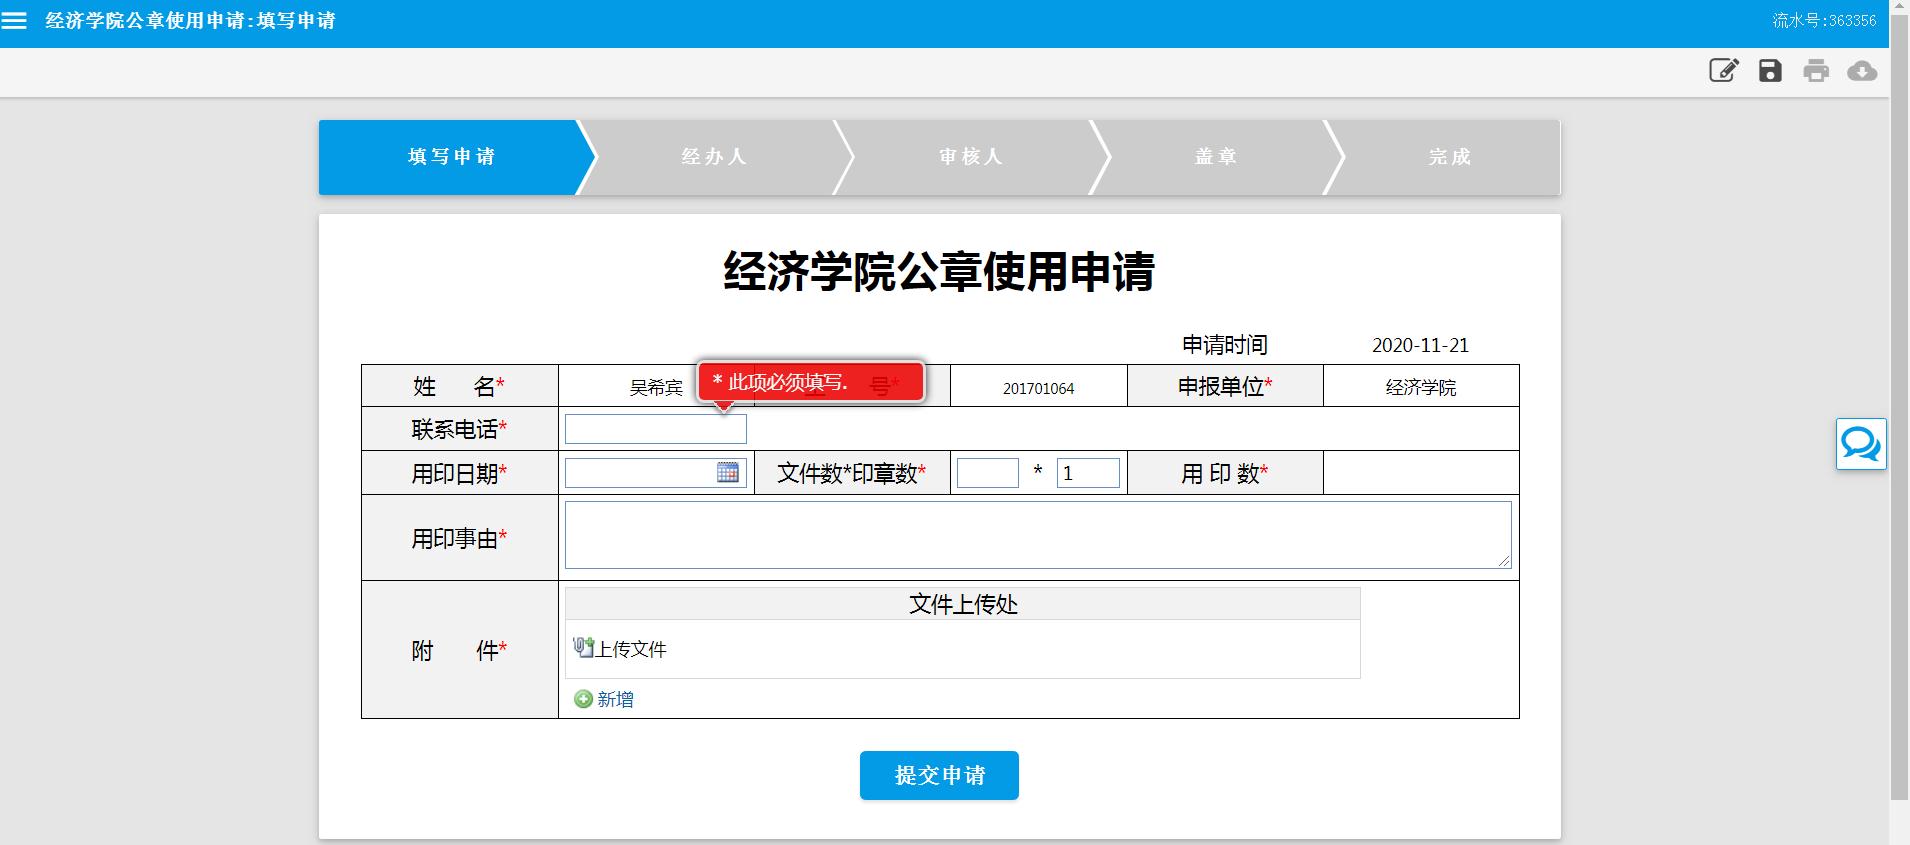Image resolution: width=1910 pixels, height=845 pixels.
Task: Submit form with 提交申请 button
Action: coord(939,775)
